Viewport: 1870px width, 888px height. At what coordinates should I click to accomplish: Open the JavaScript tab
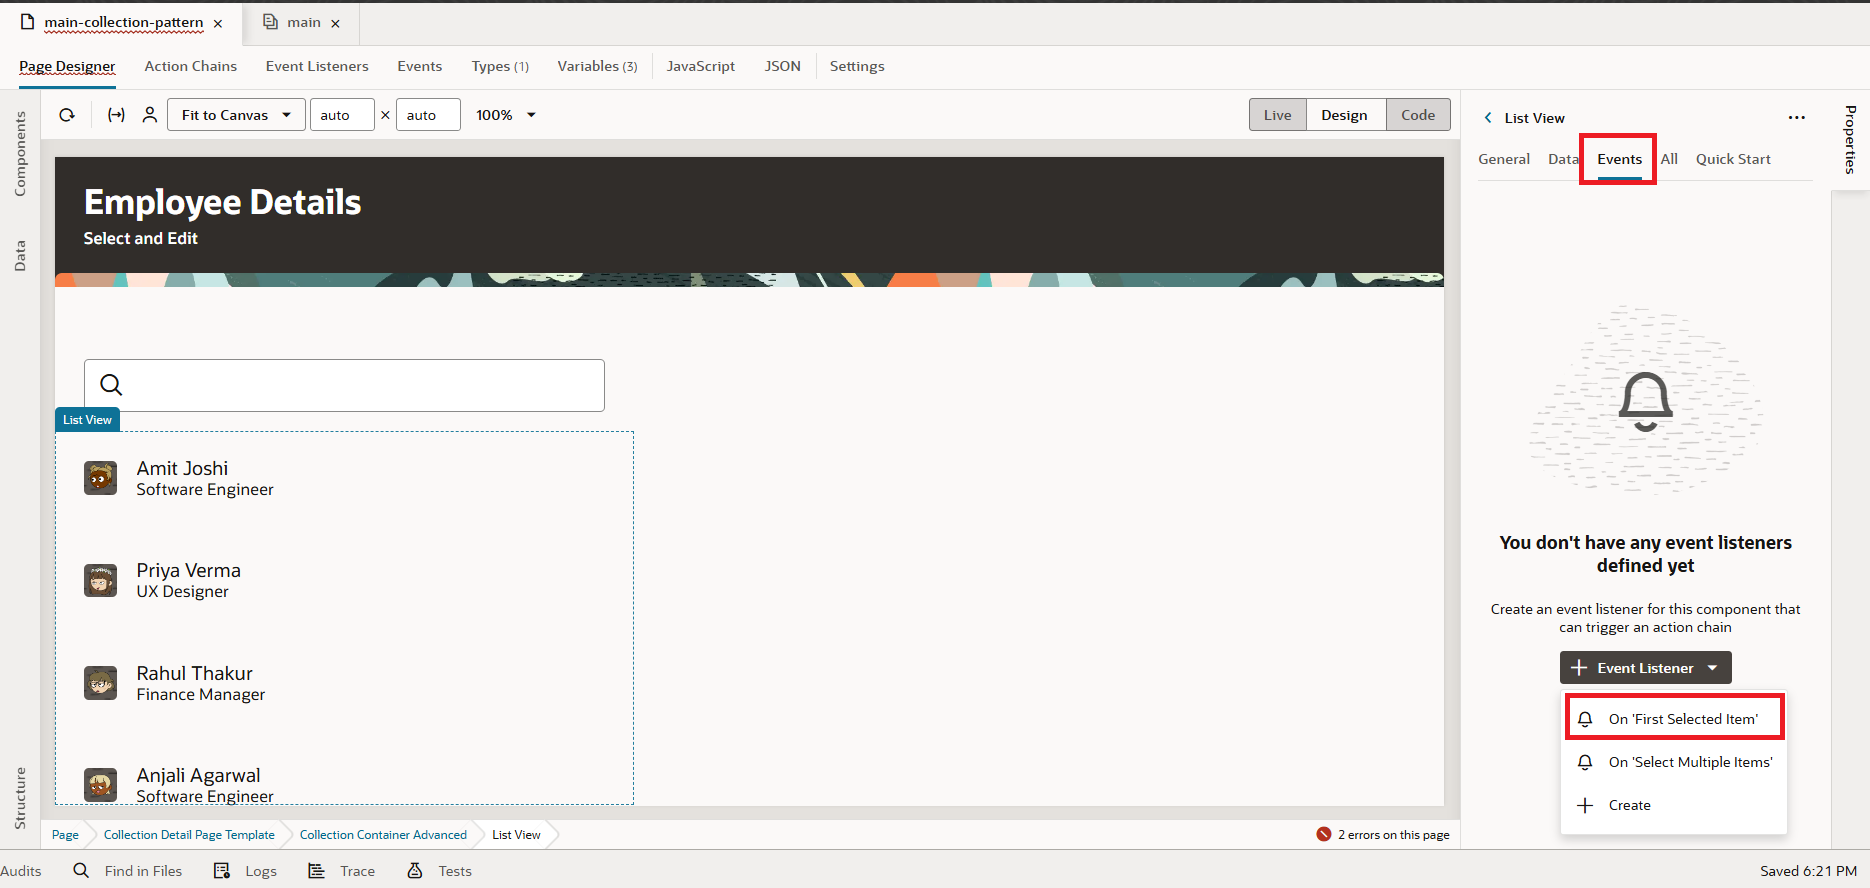(x=701, y=66)
